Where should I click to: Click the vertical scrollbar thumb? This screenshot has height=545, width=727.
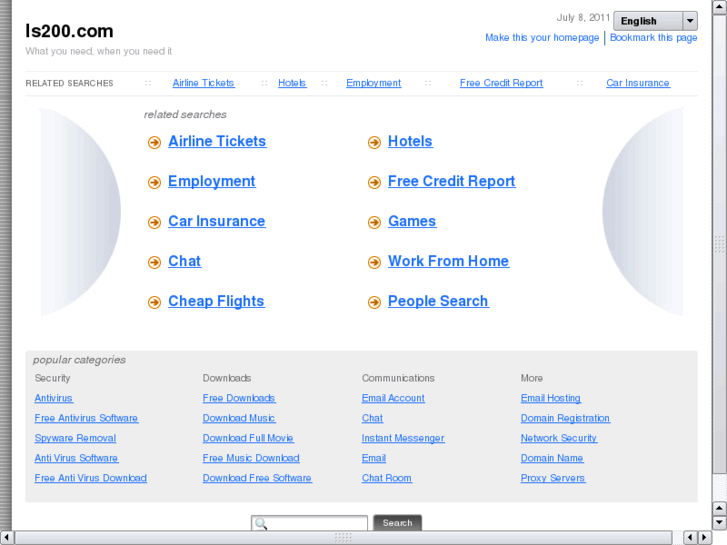pos(719,244)
